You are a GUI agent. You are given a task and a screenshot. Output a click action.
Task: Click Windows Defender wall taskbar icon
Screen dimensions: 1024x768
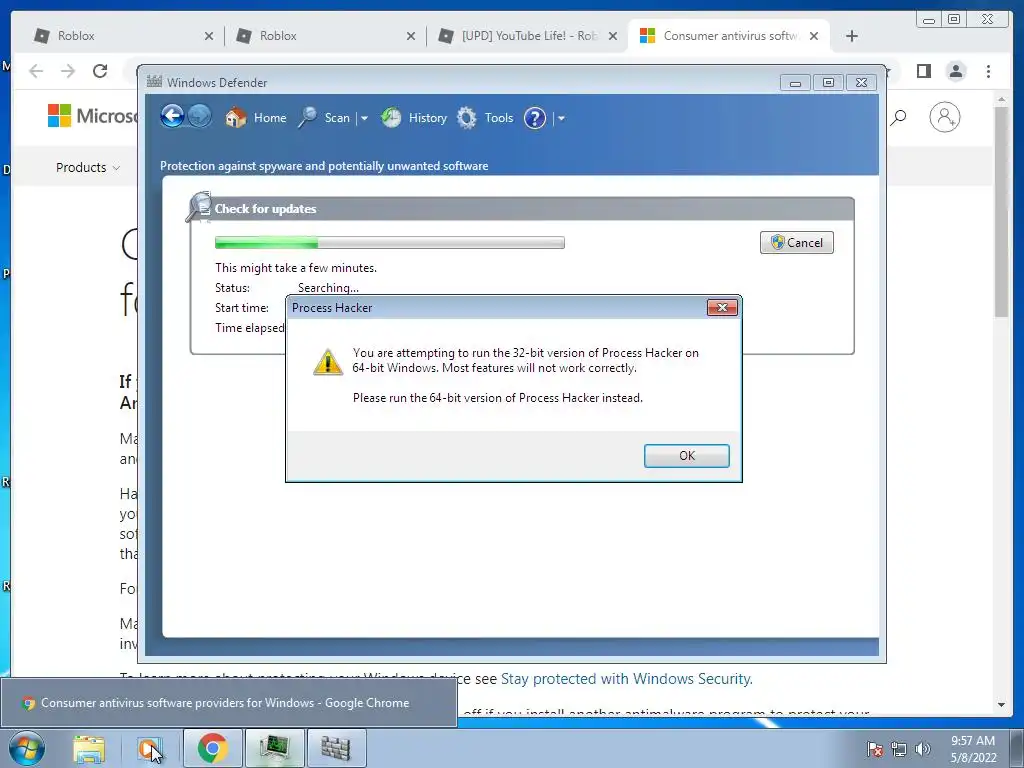336,748
